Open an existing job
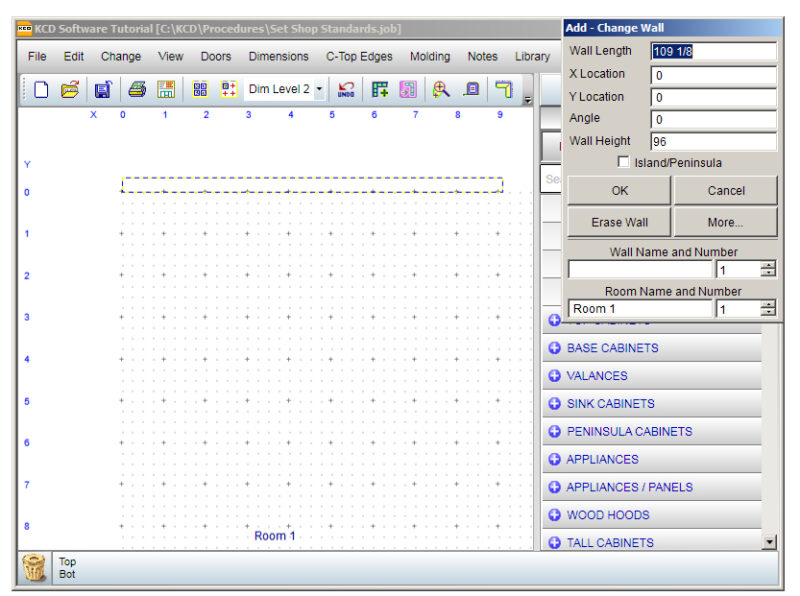The width and height of the screenshot is (800, 596). click(70, 89)
